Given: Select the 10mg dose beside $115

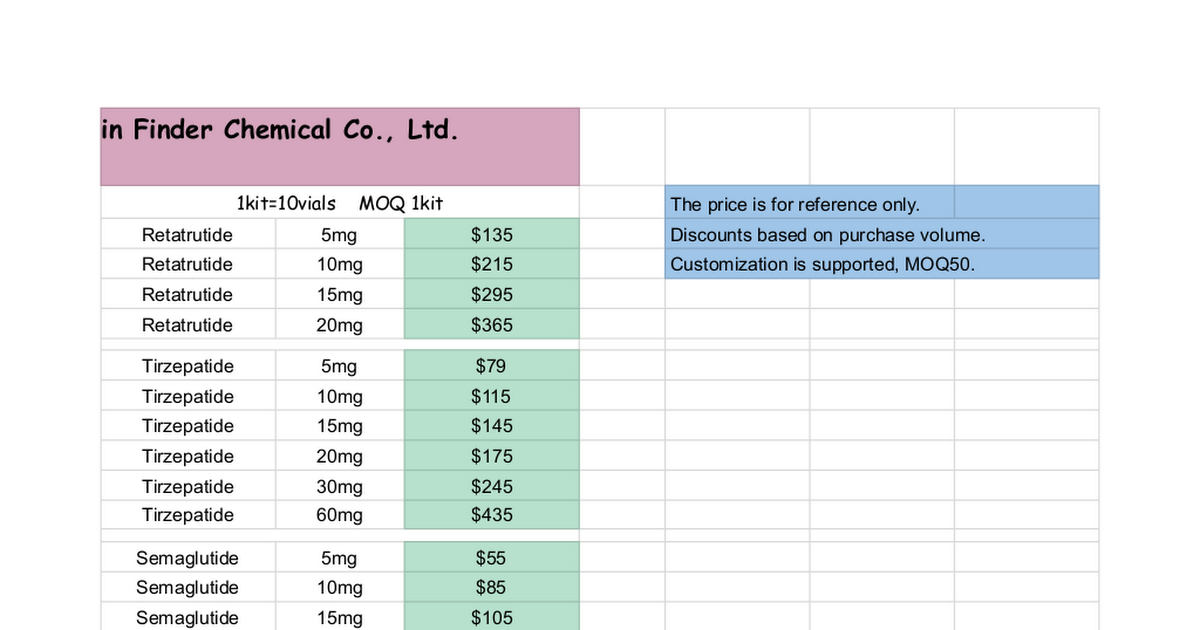Looking at the screenshot, I should point(339,397).
